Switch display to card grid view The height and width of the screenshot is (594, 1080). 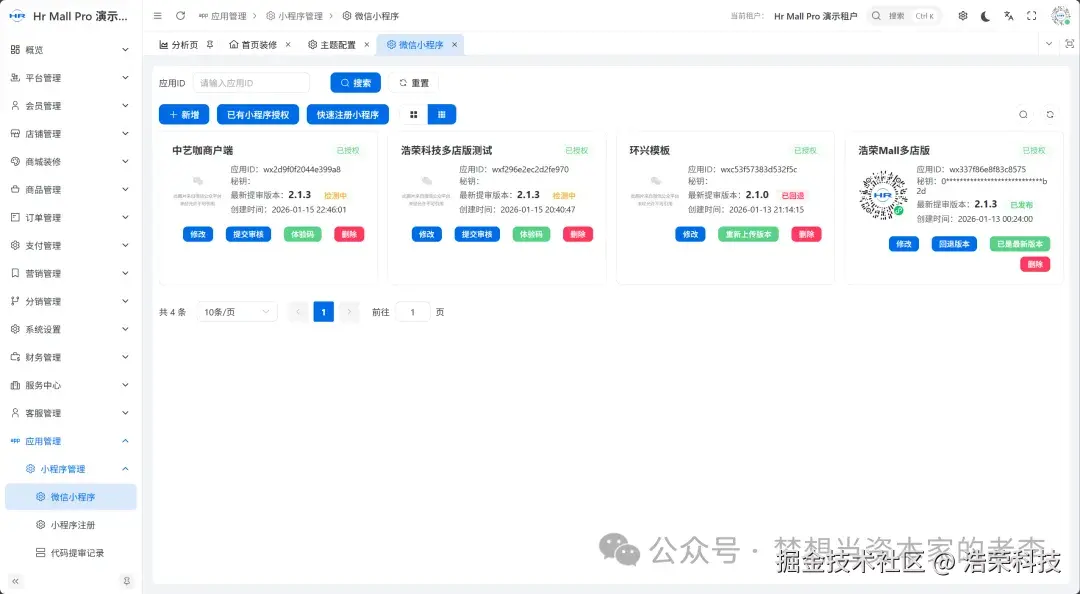414,114
